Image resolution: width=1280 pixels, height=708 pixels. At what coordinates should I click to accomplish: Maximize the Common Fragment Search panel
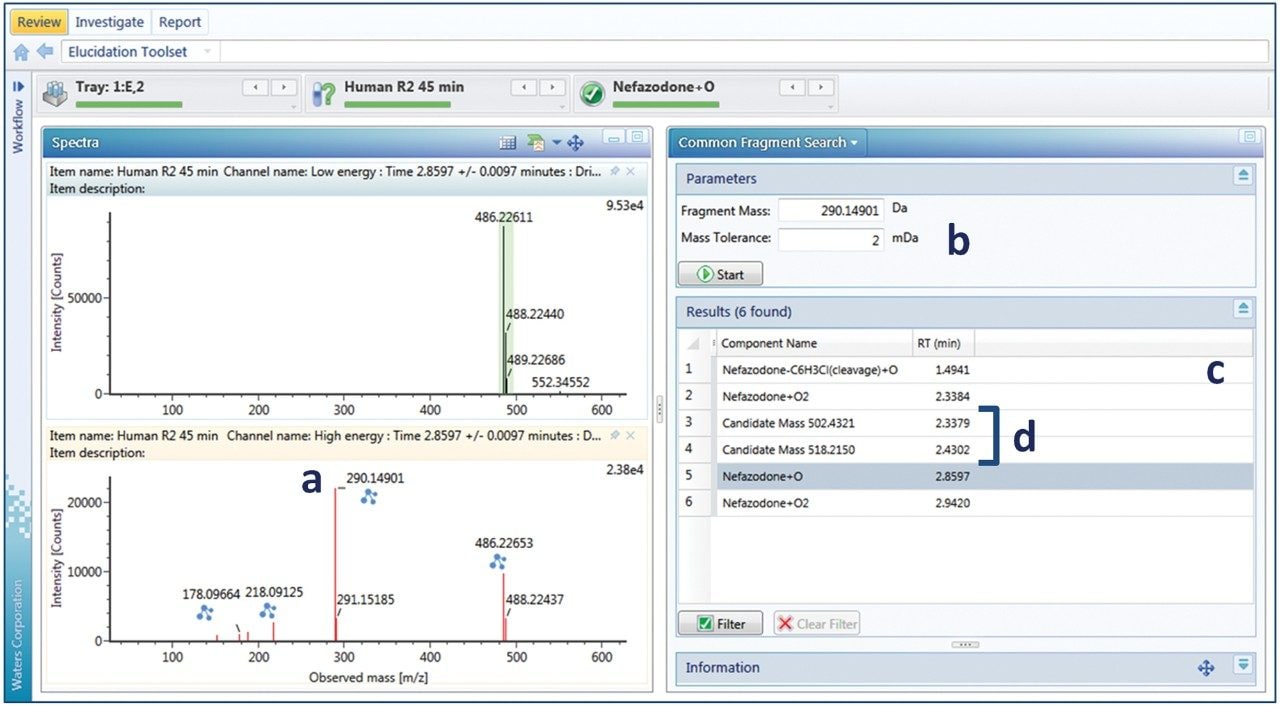[x=1247, y=136]
